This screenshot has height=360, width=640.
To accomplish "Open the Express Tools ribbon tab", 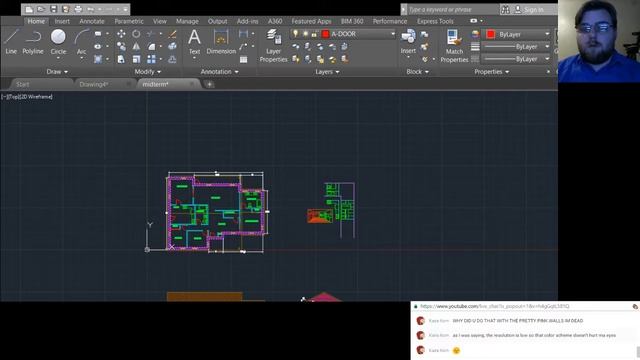I will click(435, 21).
